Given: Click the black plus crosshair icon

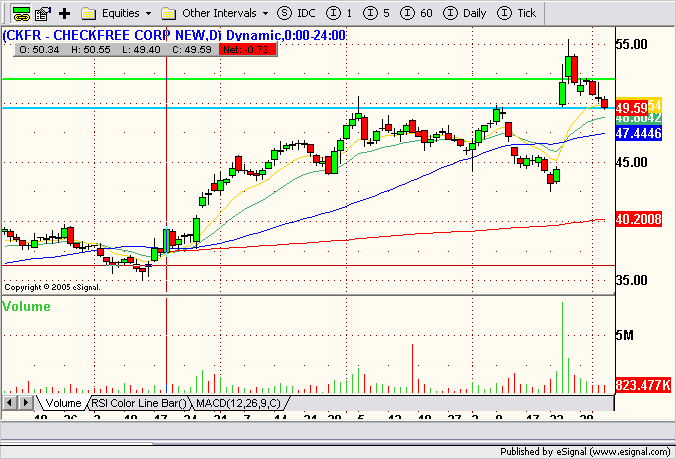Looking at the screenshot, I should (65, 14).
